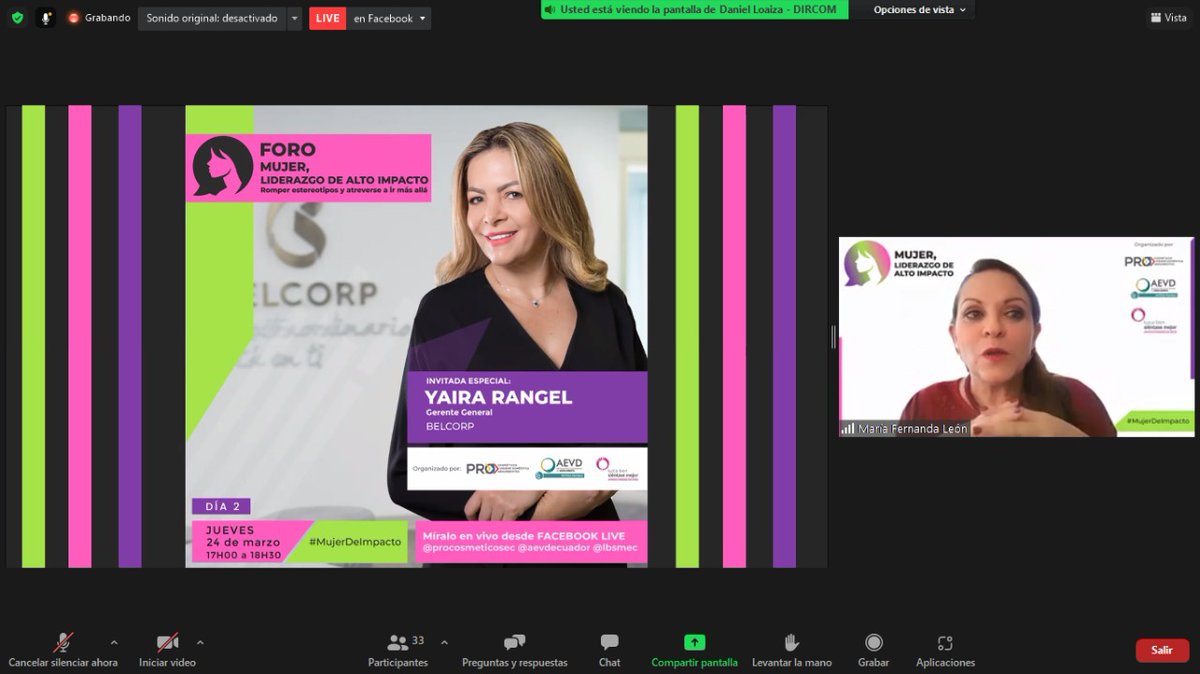Click the green Compartir pantalla button
The width and height of the screenshot is (1200, 674).
click(x=694, y=650)
